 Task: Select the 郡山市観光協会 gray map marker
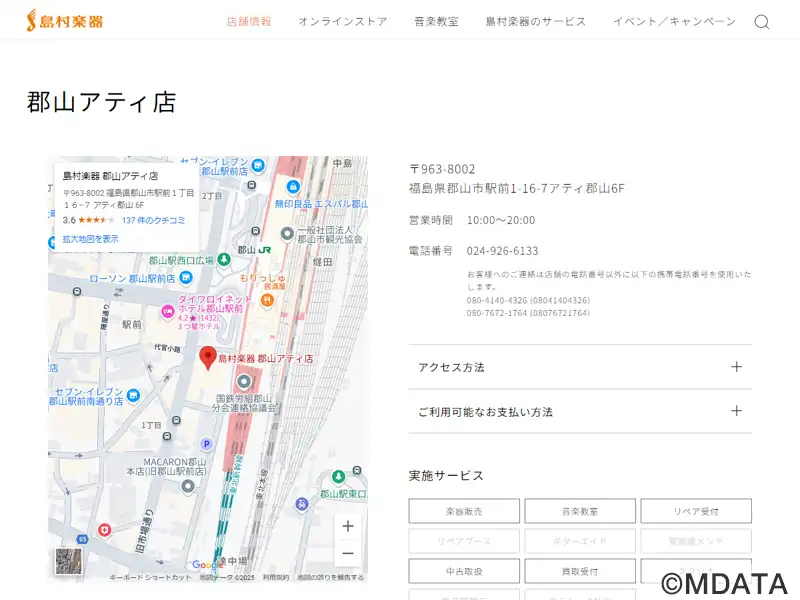tap(287, 234)
